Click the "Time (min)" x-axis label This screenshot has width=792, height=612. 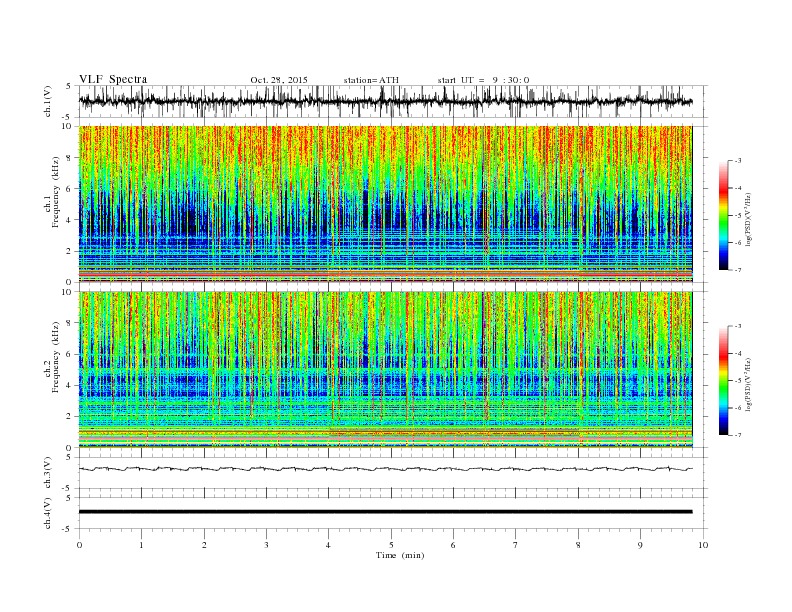click(x=400, y=555)
